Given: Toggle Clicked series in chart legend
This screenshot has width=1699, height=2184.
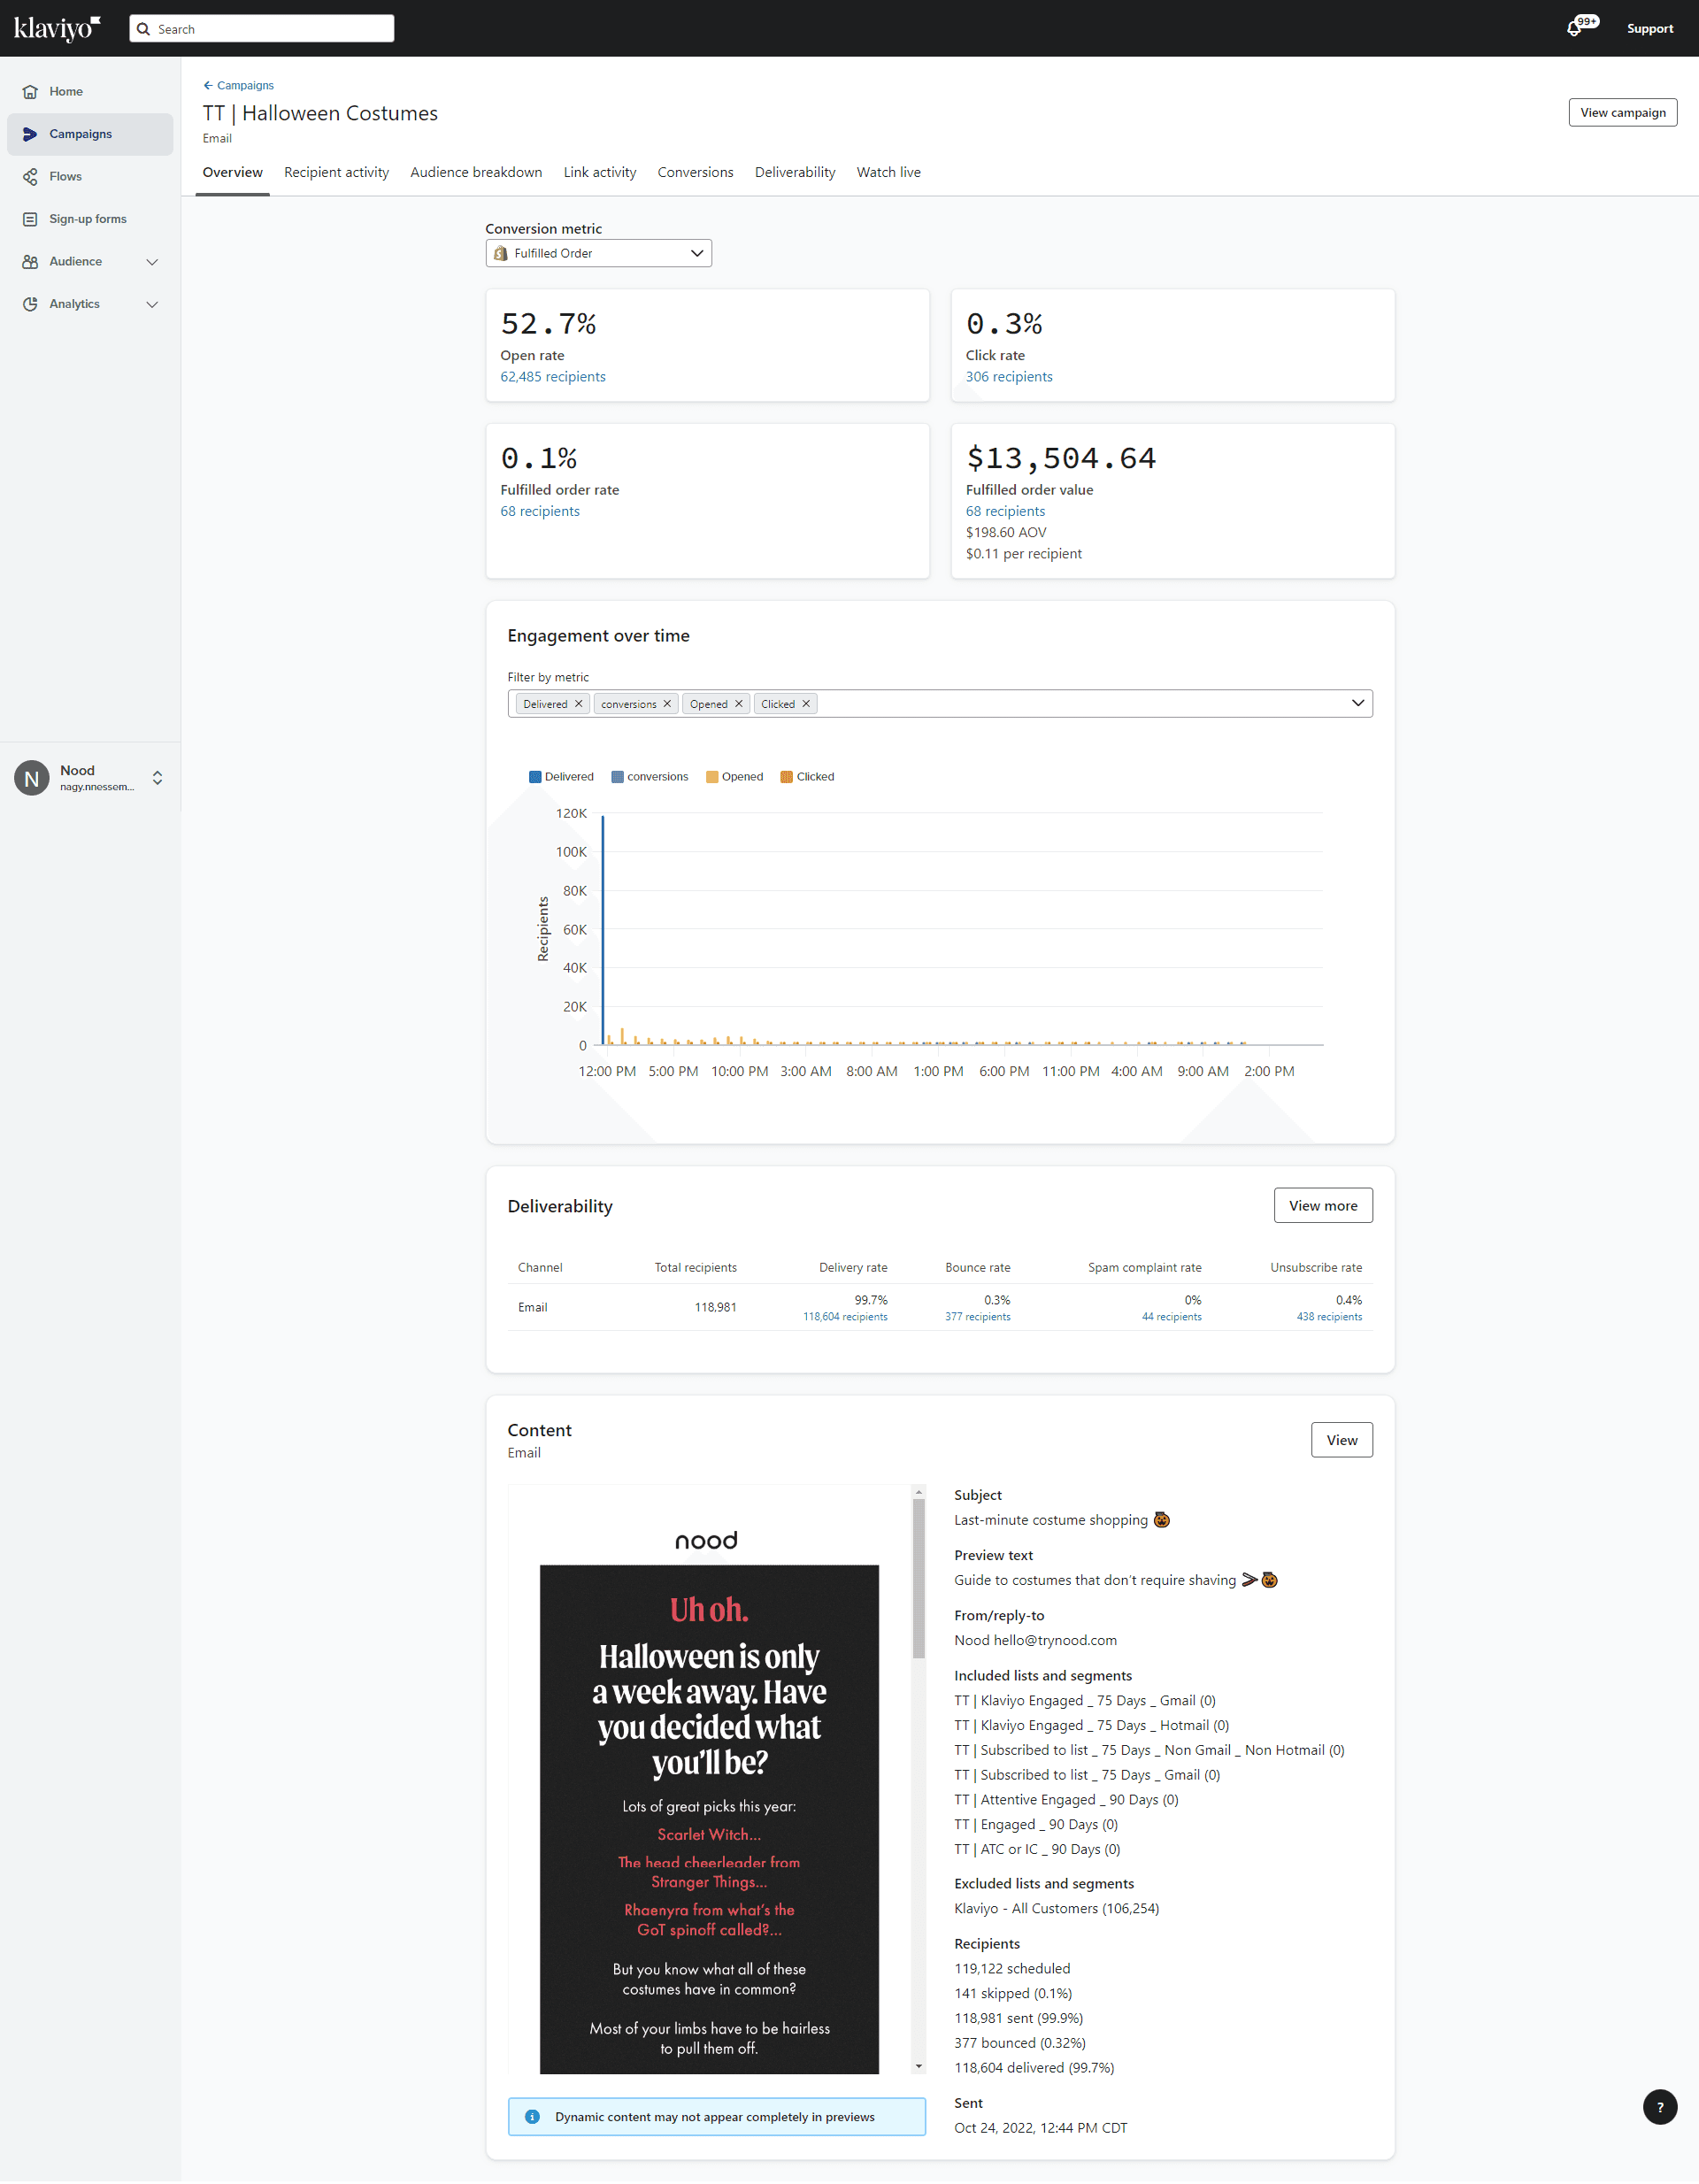Looking at the screenshot, I should (807, 777).
